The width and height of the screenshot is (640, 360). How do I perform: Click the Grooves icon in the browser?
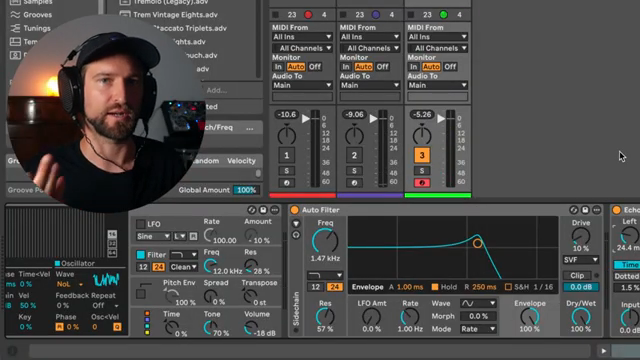pos(15,15)
